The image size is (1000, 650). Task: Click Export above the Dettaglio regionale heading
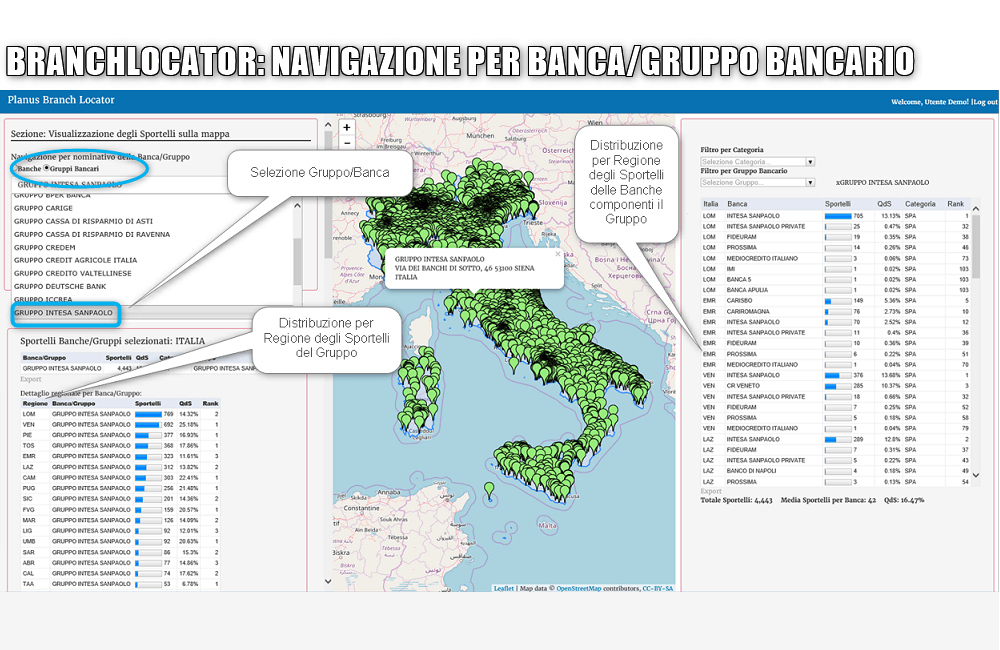coord(31,379)
